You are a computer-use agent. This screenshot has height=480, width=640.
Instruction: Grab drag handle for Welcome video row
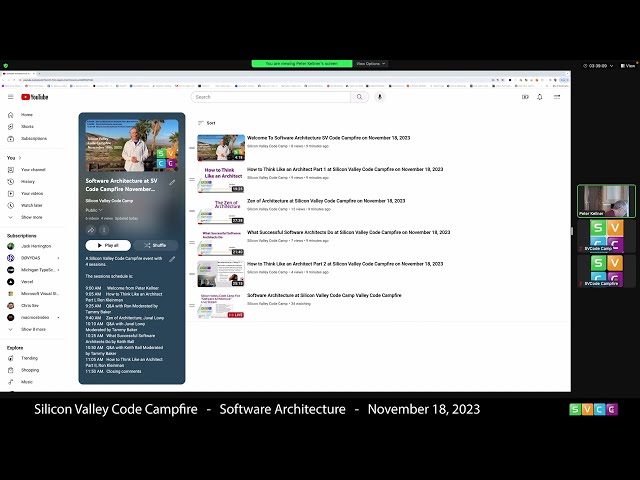coord(192,148)
